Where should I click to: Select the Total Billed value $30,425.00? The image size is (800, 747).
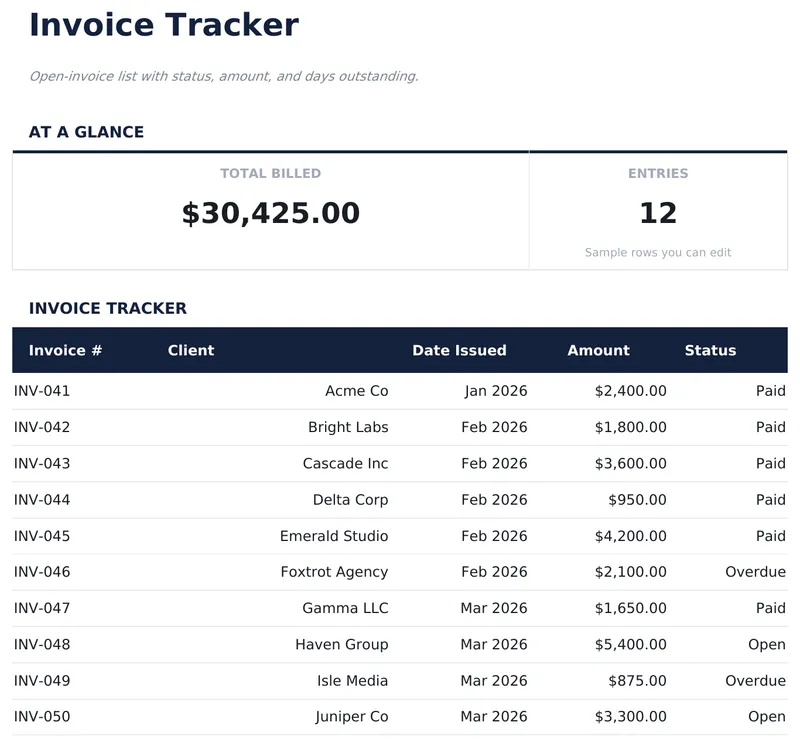271,213
